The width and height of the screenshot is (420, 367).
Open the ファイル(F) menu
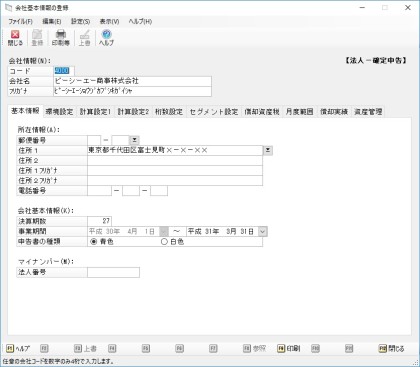tap(20, 21)
